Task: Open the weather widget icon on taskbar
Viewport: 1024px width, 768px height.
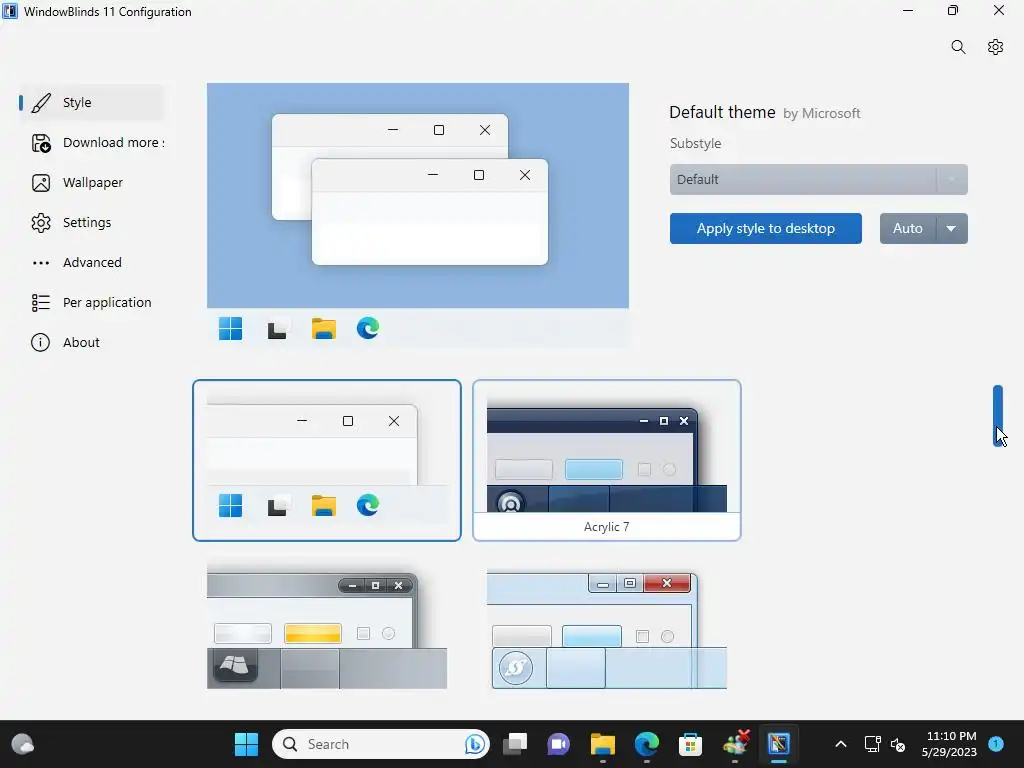Action: pos(23,744)
